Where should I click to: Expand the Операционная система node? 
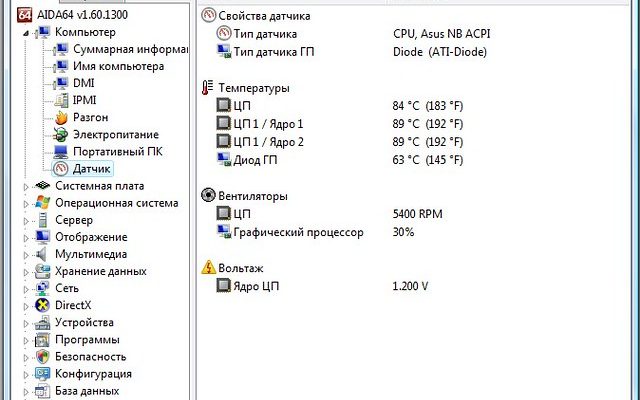tap(27, 203)
